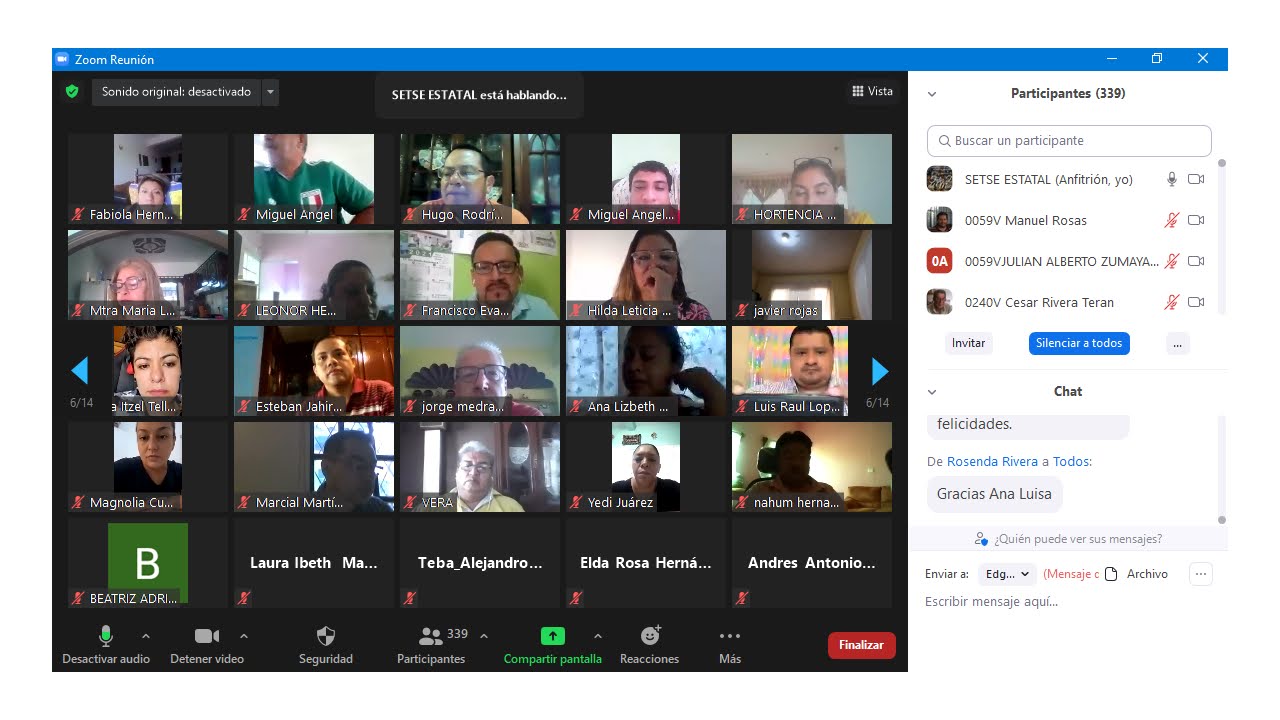
Task: Select Hugo Rodri... video tile
Action: point(480,179)
